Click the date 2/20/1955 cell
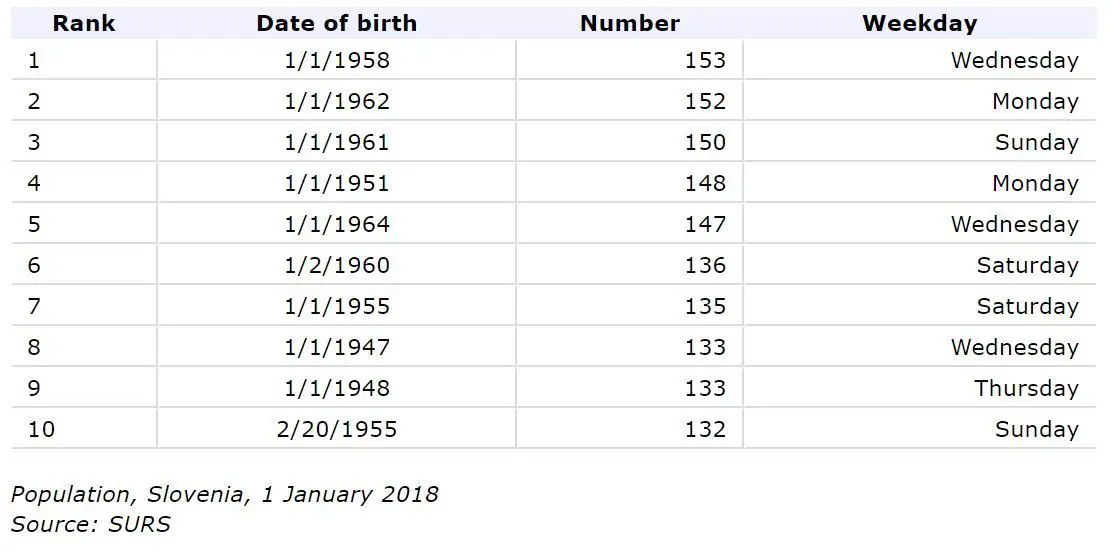The width and height of the screenshot is (1113, 551). pyautogui.click(x=337, y=429)
